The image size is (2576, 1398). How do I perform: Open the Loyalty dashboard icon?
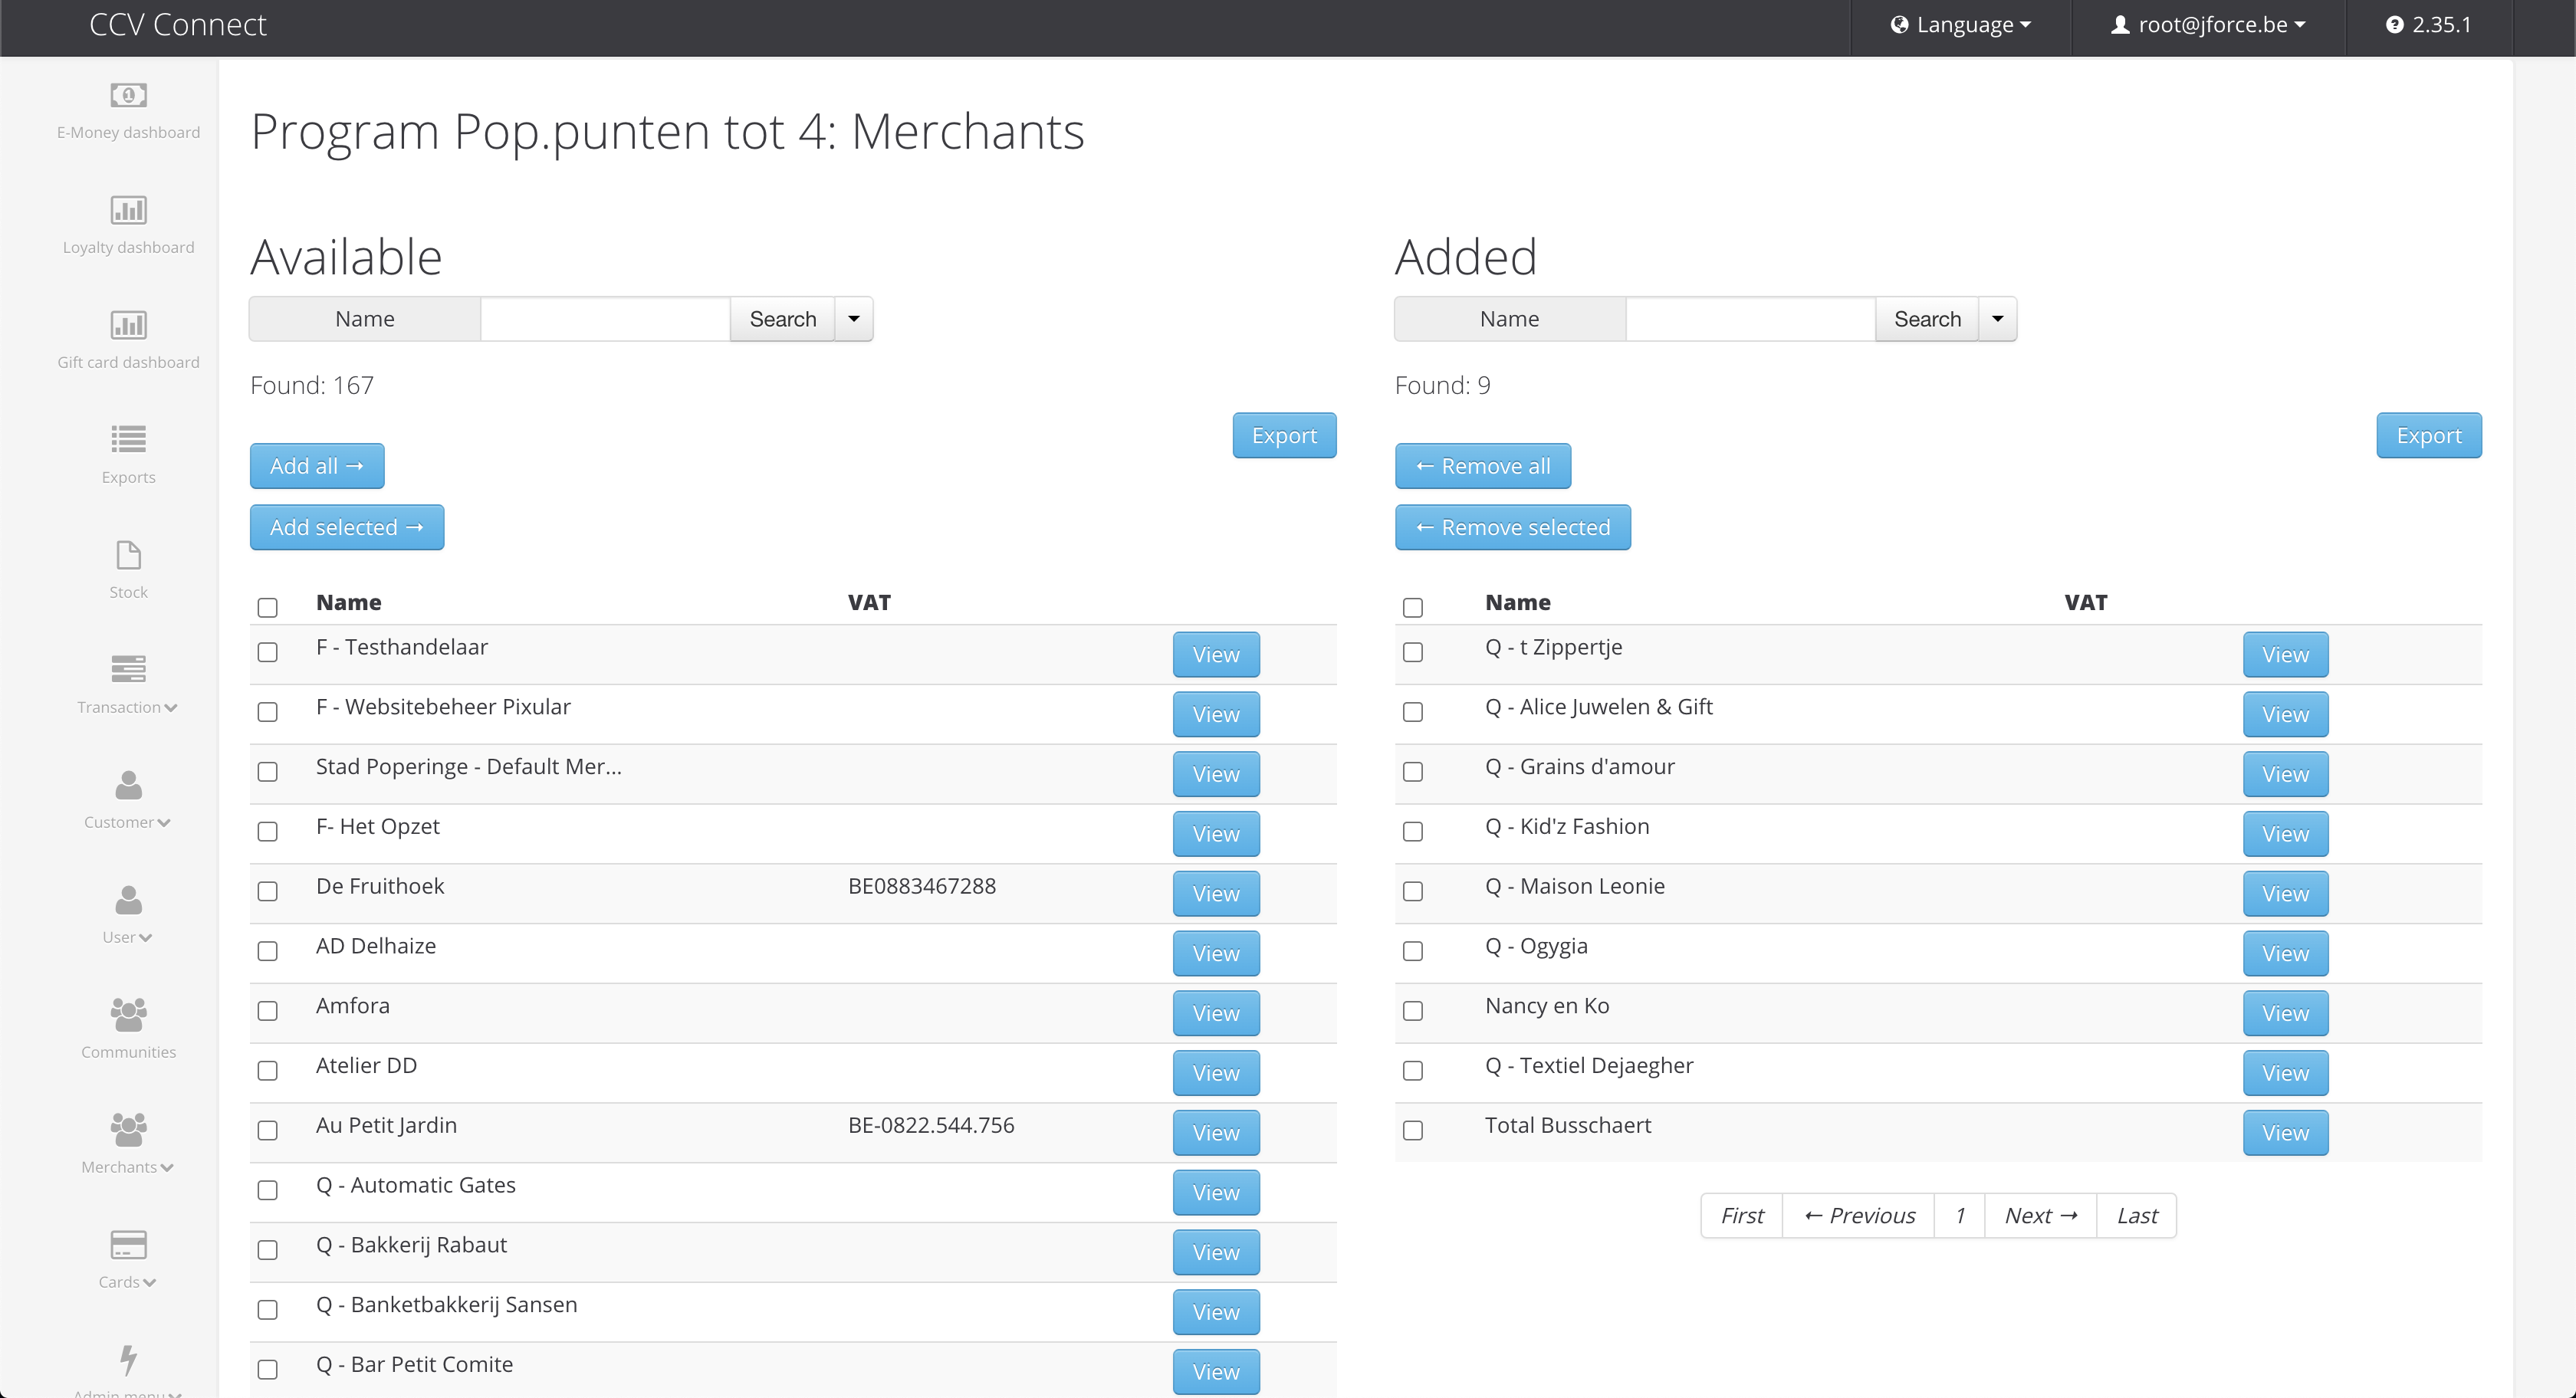(128, 210)
